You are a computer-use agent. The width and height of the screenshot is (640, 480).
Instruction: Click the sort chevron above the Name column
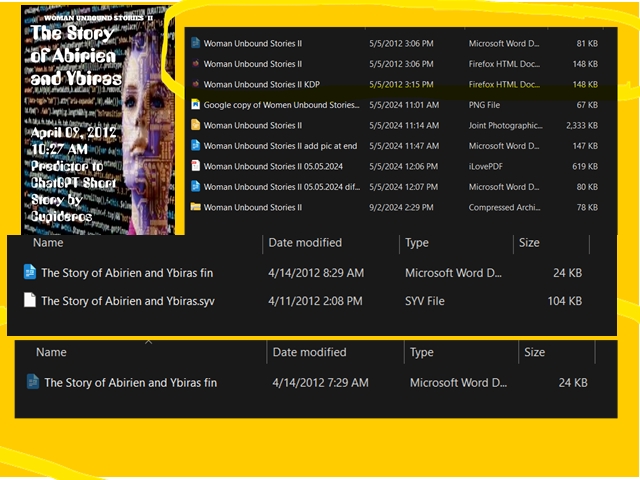click(x=148, y=342)
